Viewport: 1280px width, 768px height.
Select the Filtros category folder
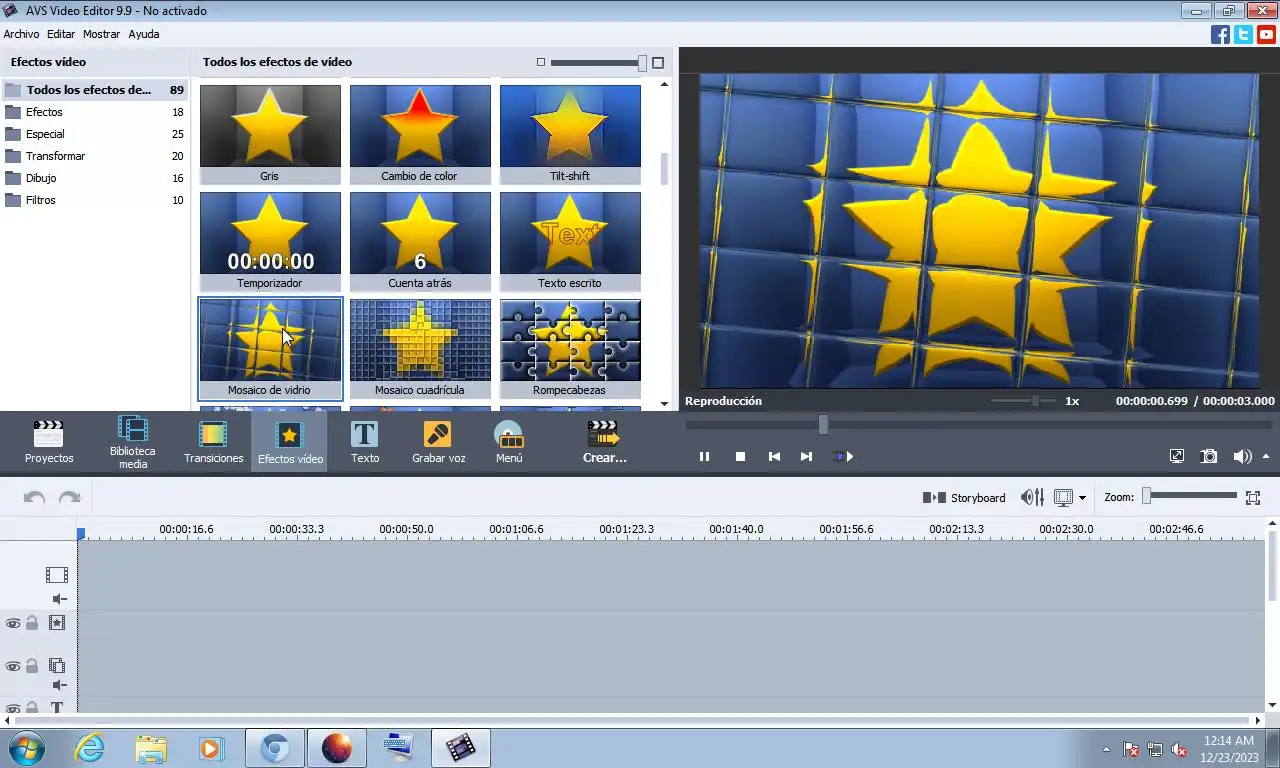pos(94,200)
